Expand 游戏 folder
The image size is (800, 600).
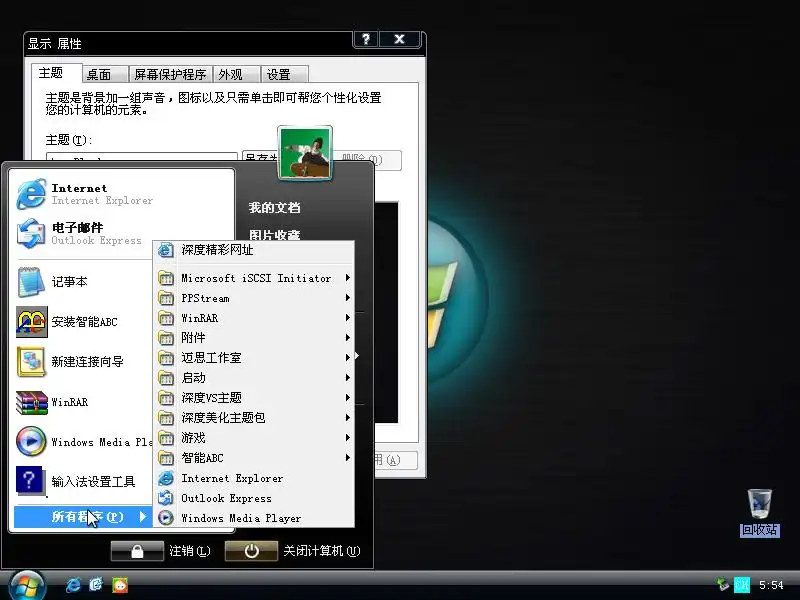(x=254, y=438)
